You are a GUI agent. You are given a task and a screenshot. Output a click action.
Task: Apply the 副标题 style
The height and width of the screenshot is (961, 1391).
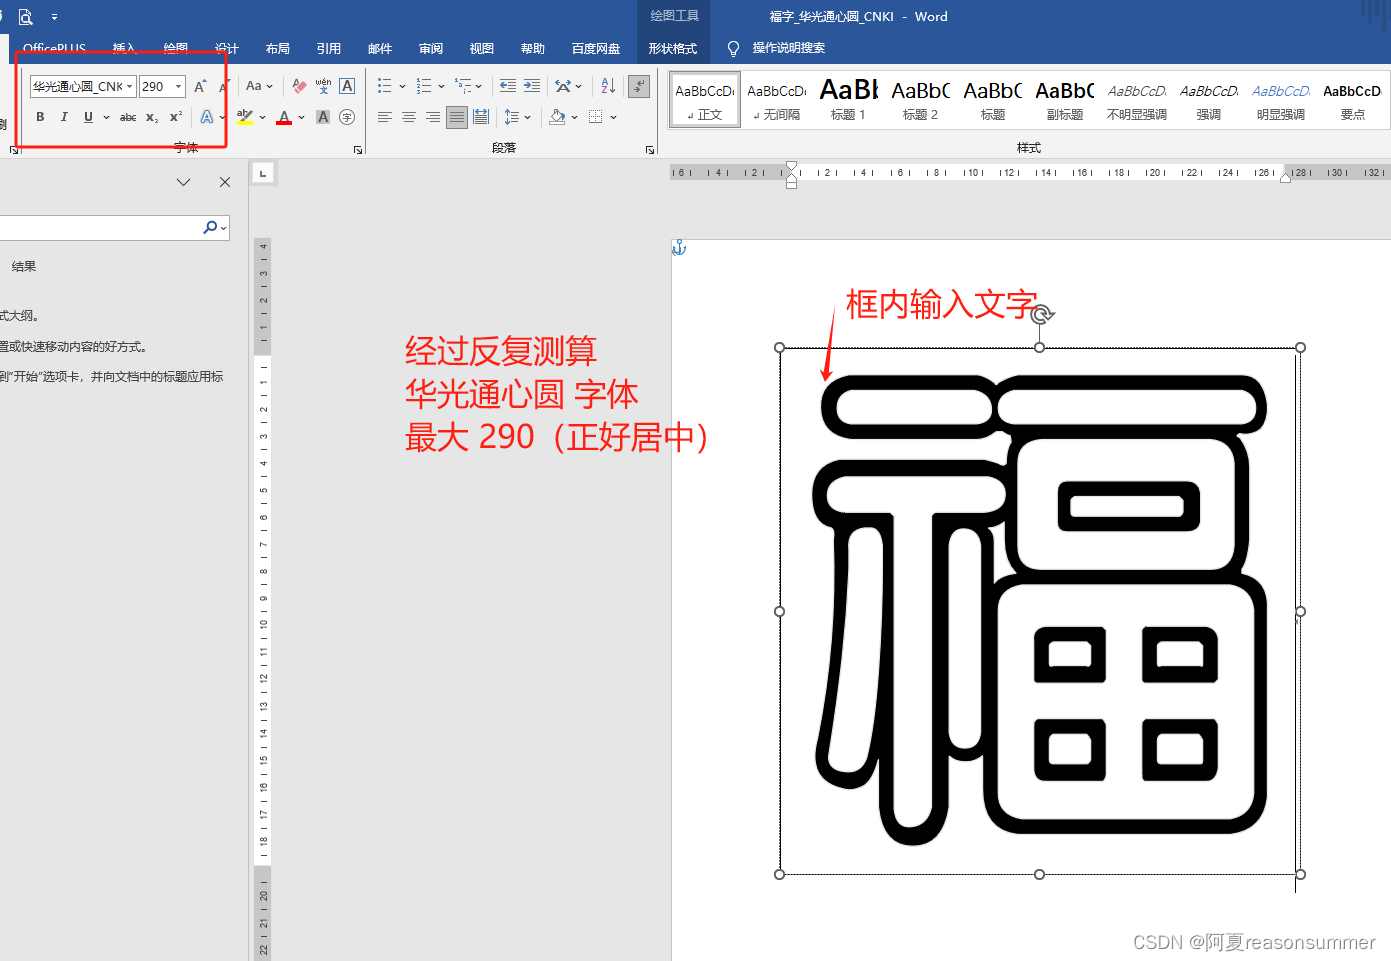(x=1065, y=100)
